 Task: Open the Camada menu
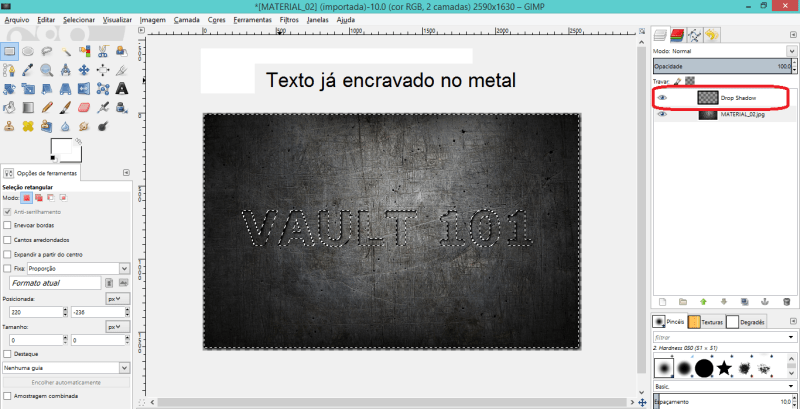[186, 20]
